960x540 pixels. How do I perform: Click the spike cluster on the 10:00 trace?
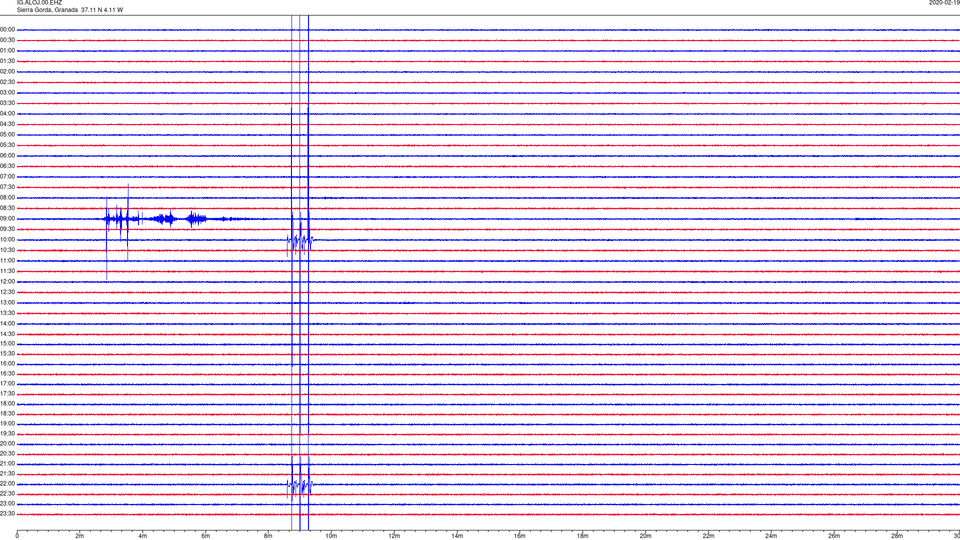pyautogui.click(x=300, y=241)
